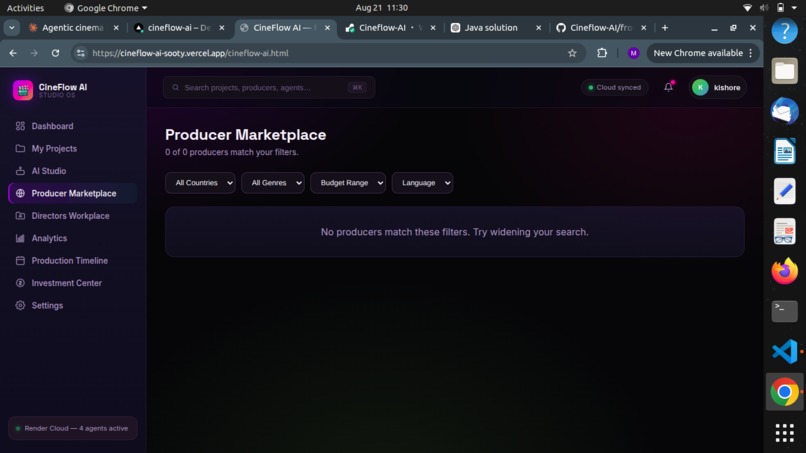Expand the All Genres dropdown
The height and width of the screenshot is (453, 806).
click(x=272, y=183)
